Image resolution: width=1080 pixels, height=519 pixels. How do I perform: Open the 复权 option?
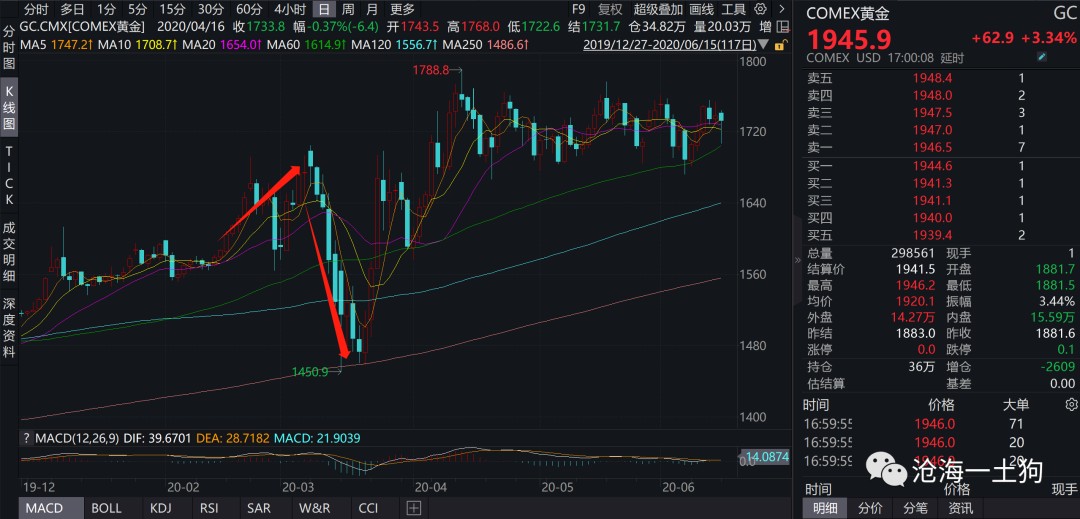click(x=610, y=9)
